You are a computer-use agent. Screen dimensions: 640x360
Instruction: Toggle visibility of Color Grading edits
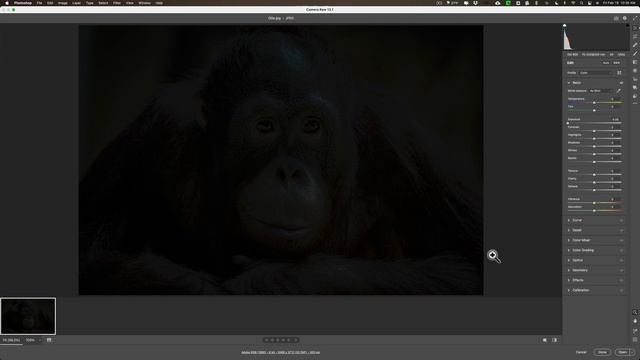click(621, 250)
